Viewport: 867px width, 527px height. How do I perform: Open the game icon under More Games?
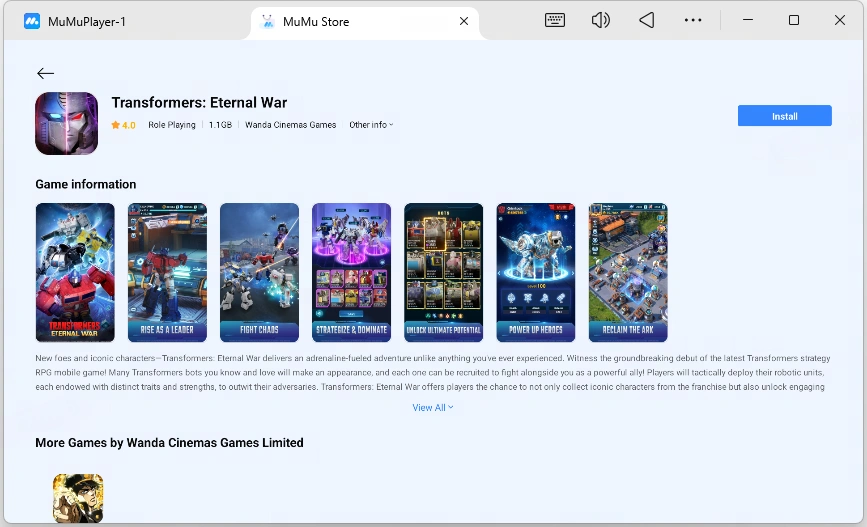coord(78,498)
